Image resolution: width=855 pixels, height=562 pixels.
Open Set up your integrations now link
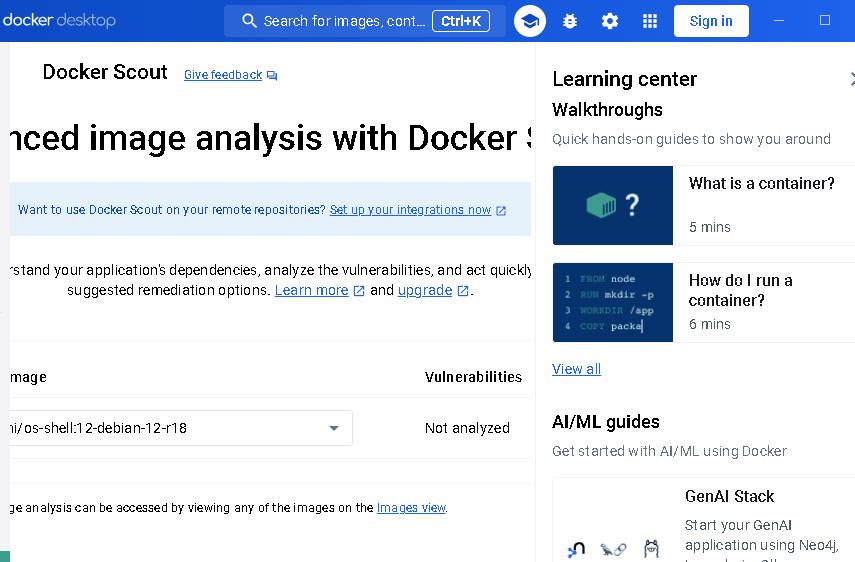tap(410, 210)
